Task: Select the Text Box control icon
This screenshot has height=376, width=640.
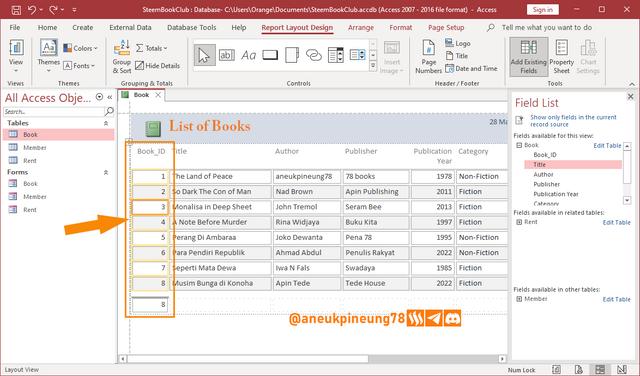Action: pos(227,55)
